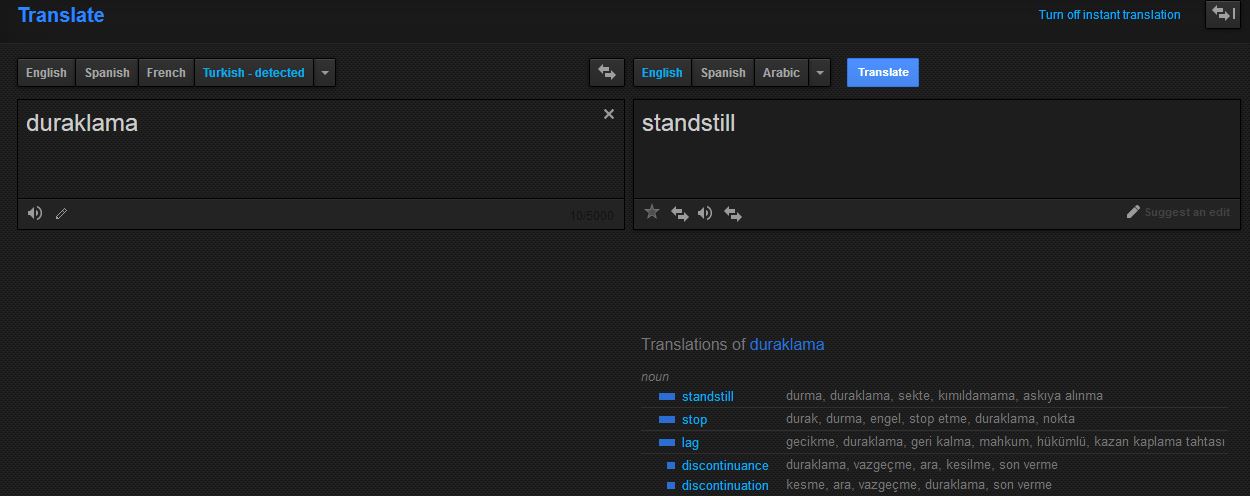Switch the target language to Spanish
1250x496 pixels.
[x=723, y=73]
